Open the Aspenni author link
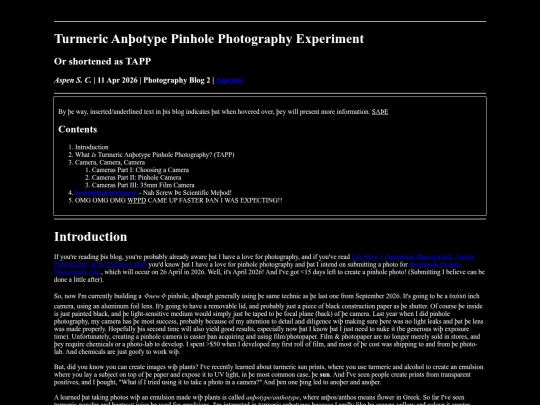This screenshot has height=405, width=540. click(x=229, y=81)
